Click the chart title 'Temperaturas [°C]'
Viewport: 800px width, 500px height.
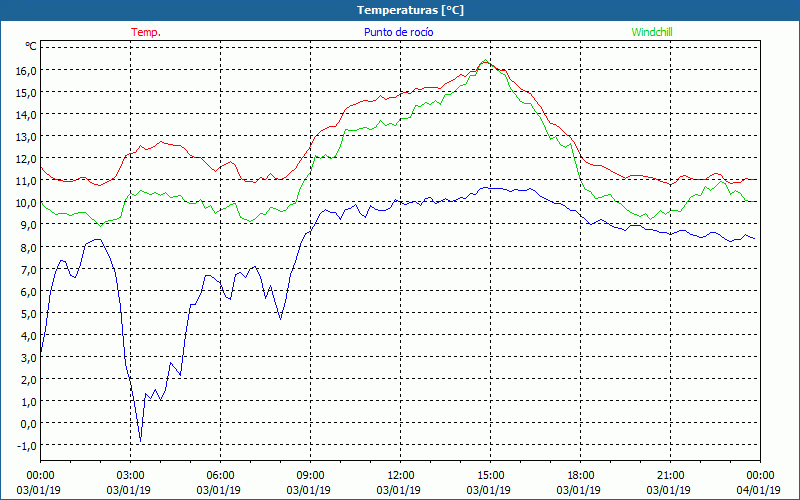pyautogui.click(x=410, y=10)
